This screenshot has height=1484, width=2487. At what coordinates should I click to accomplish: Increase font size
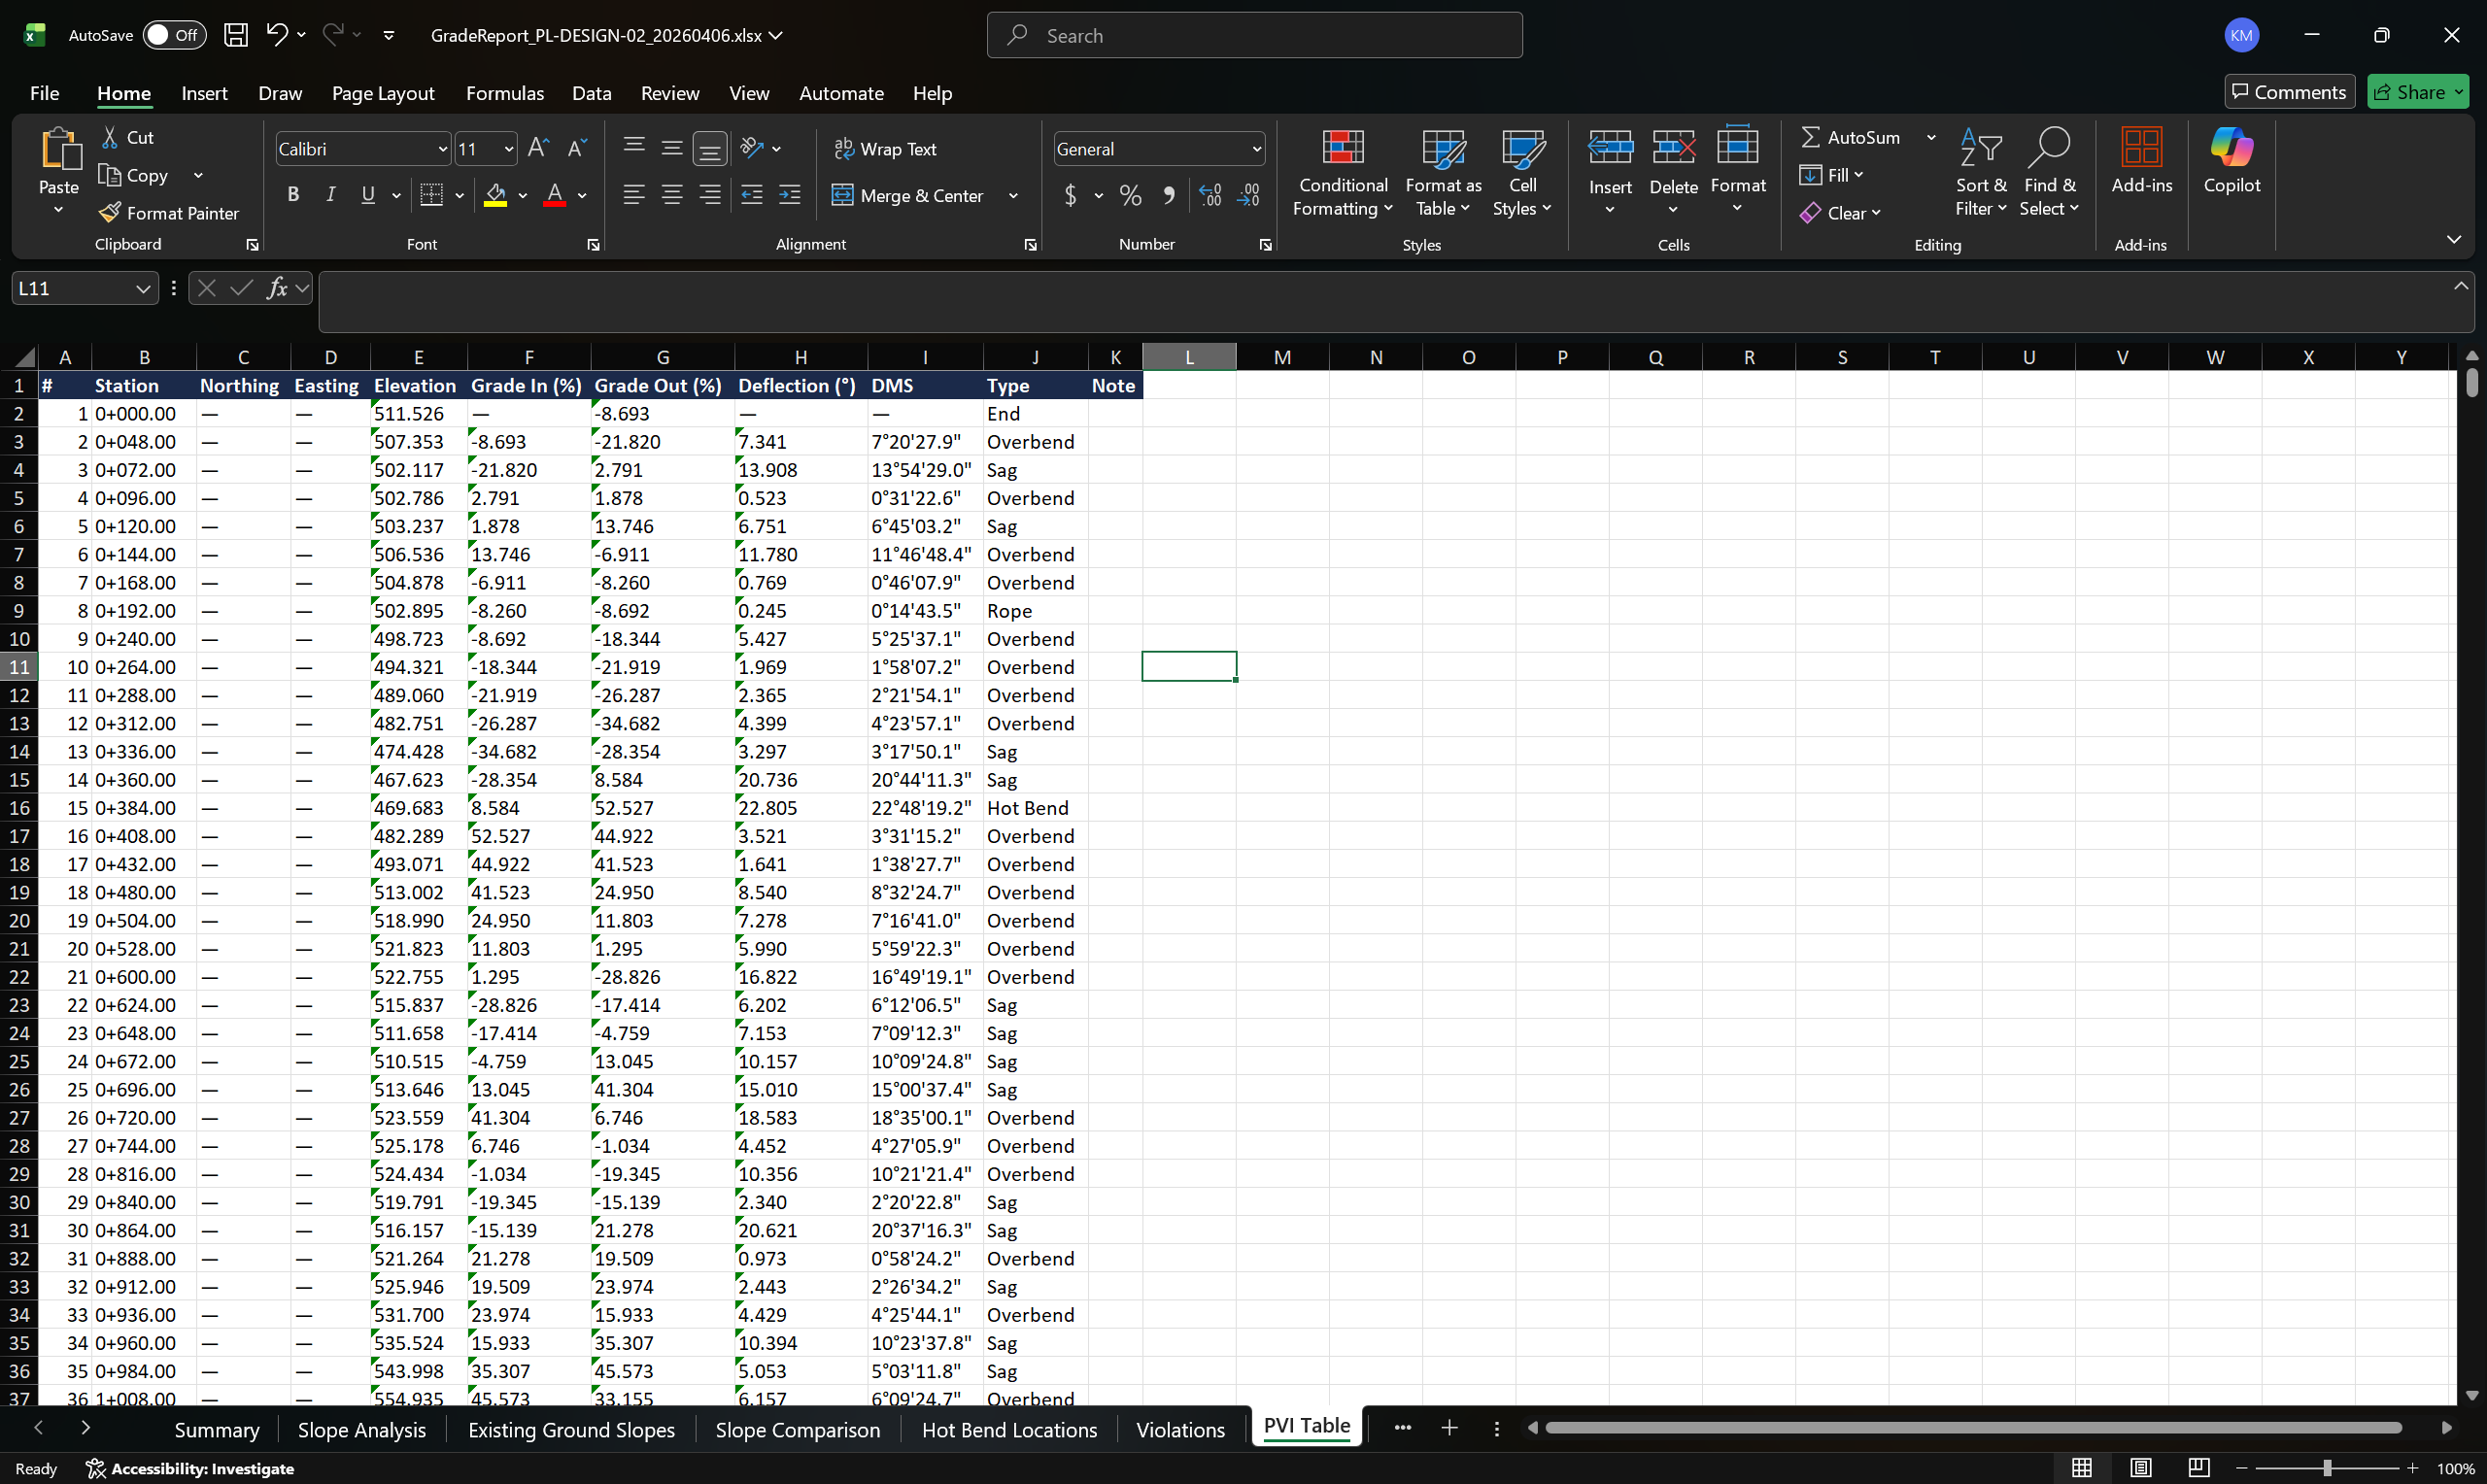(x=536, y=147)
